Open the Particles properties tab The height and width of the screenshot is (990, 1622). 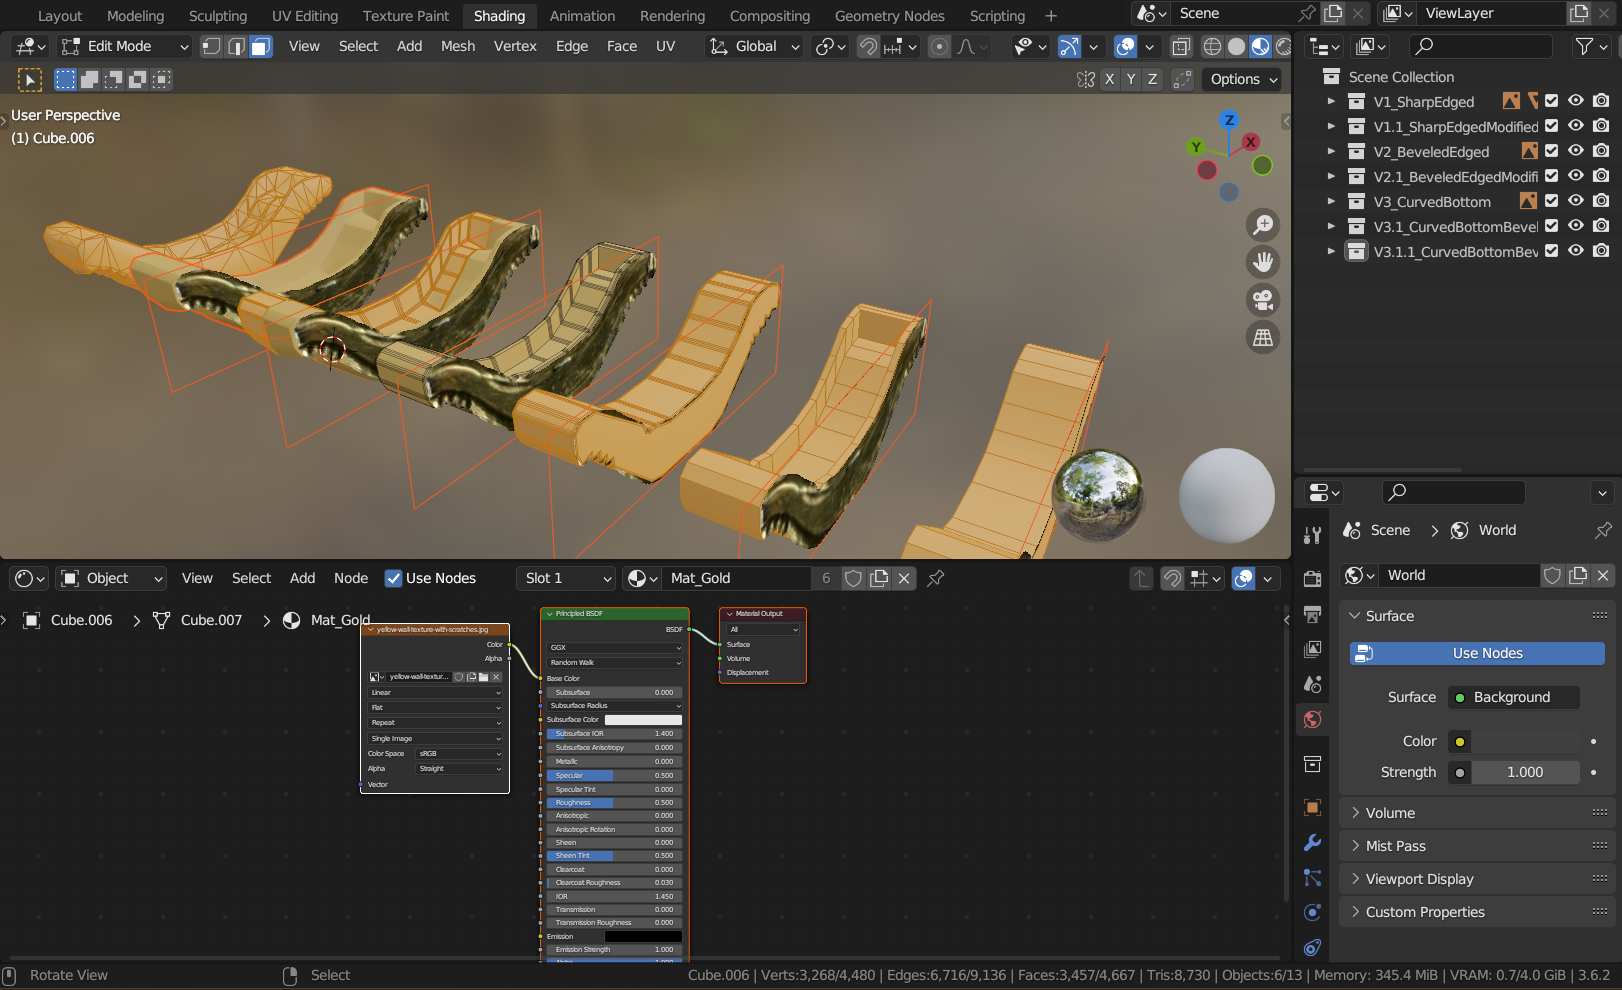point(1313,877)
